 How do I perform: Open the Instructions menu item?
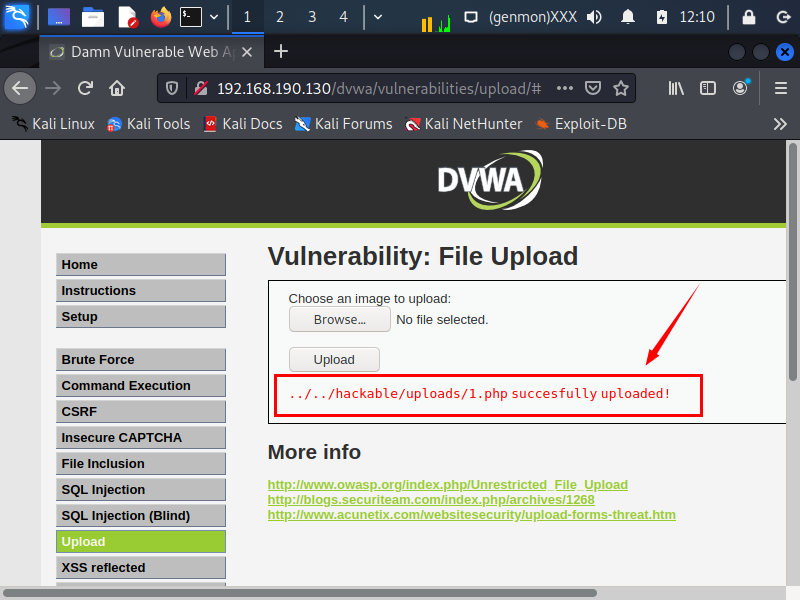[x=141, y=290]
